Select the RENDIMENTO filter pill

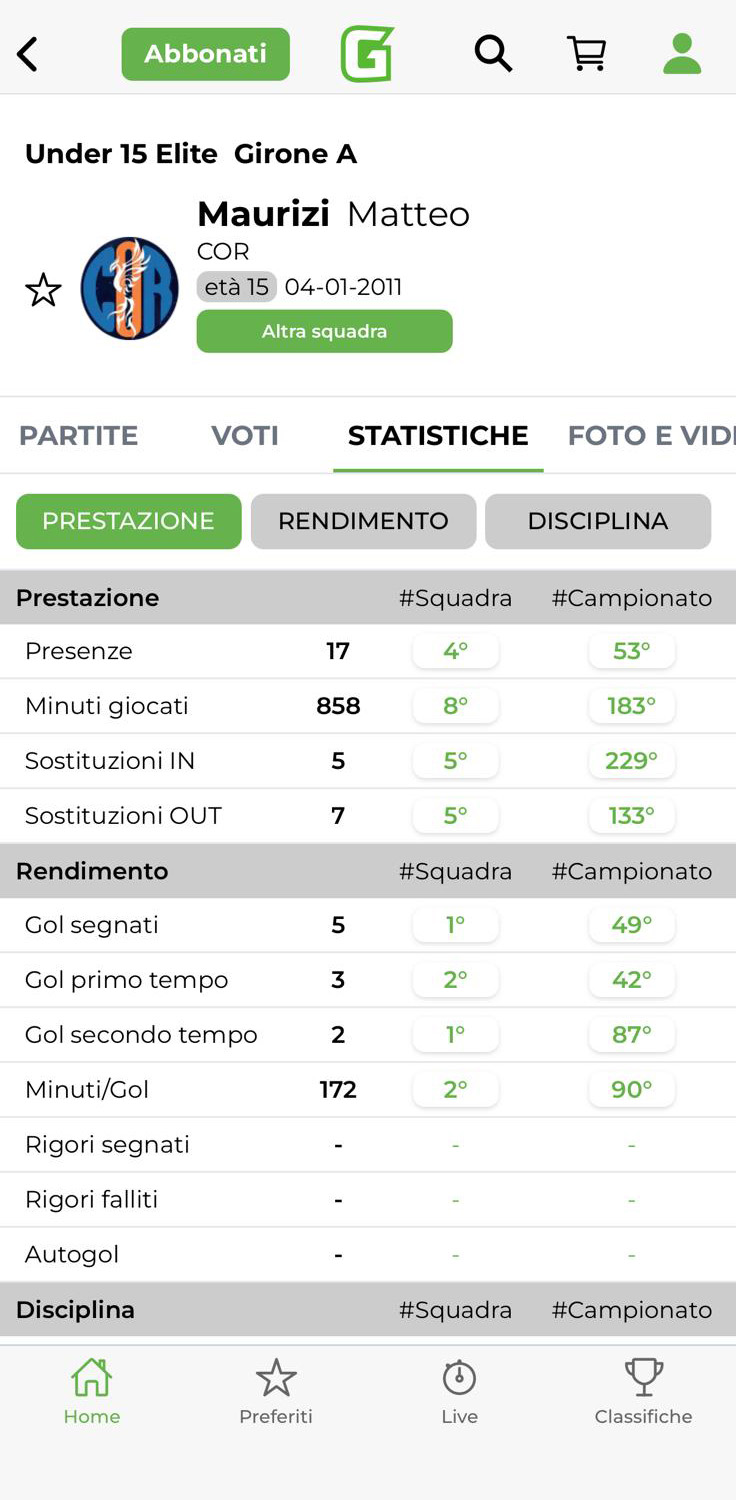[x=363, y=521]
